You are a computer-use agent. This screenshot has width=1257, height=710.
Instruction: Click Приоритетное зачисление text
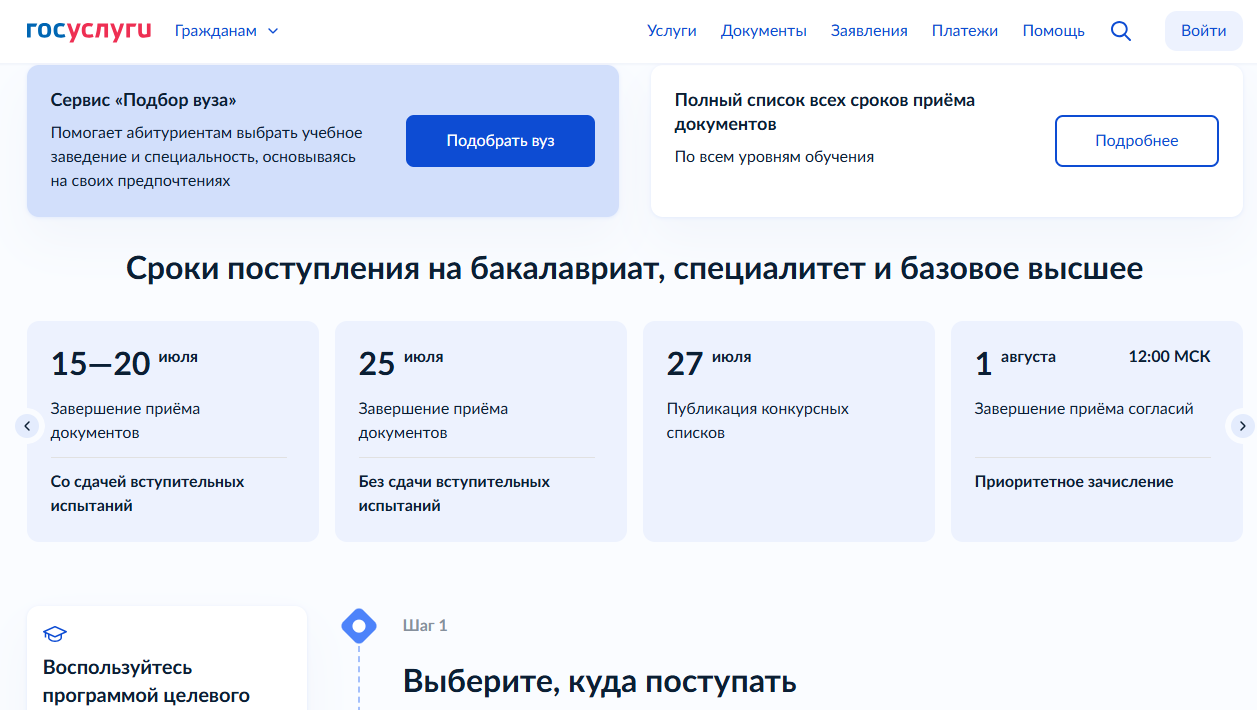1074,482
